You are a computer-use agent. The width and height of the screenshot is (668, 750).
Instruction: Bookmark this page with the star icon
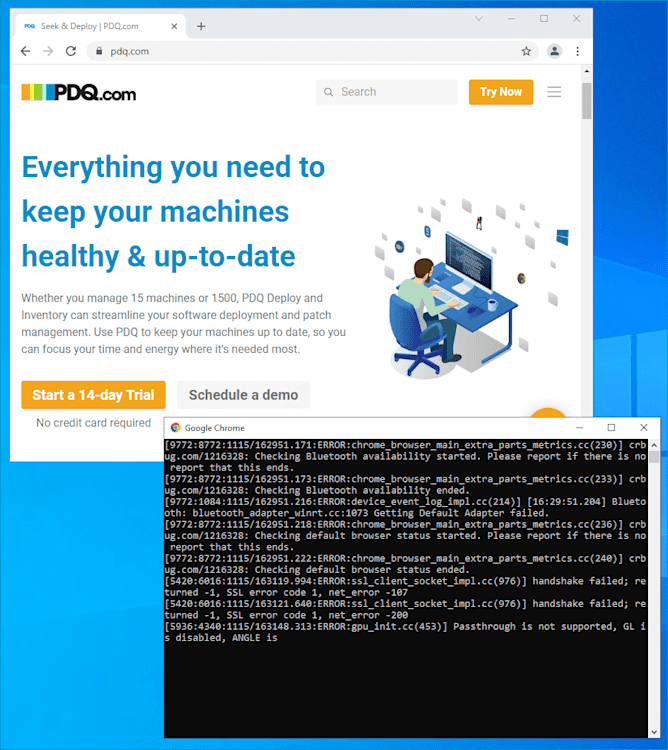click(x=526, y=51)
